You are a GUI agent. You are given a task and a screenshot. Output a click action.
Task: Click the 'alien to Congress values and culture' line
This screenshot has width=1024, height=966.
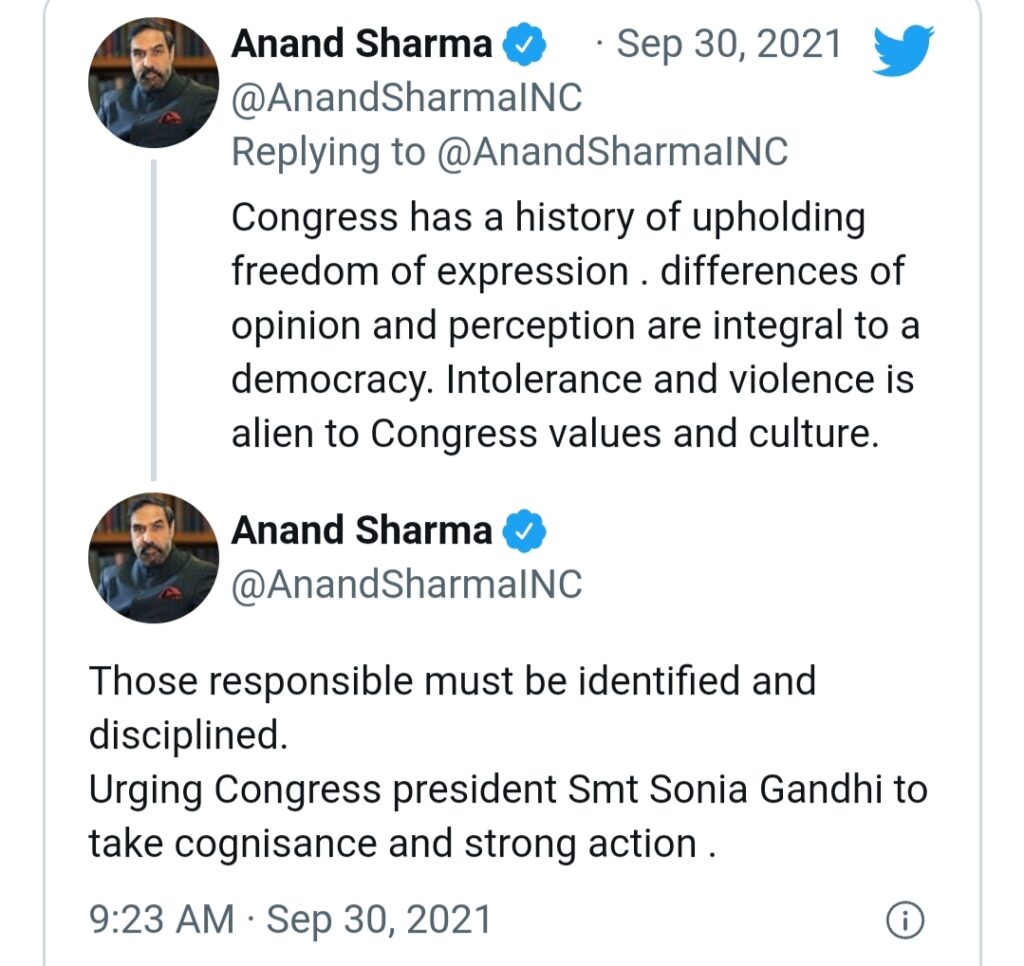(555, 434)
